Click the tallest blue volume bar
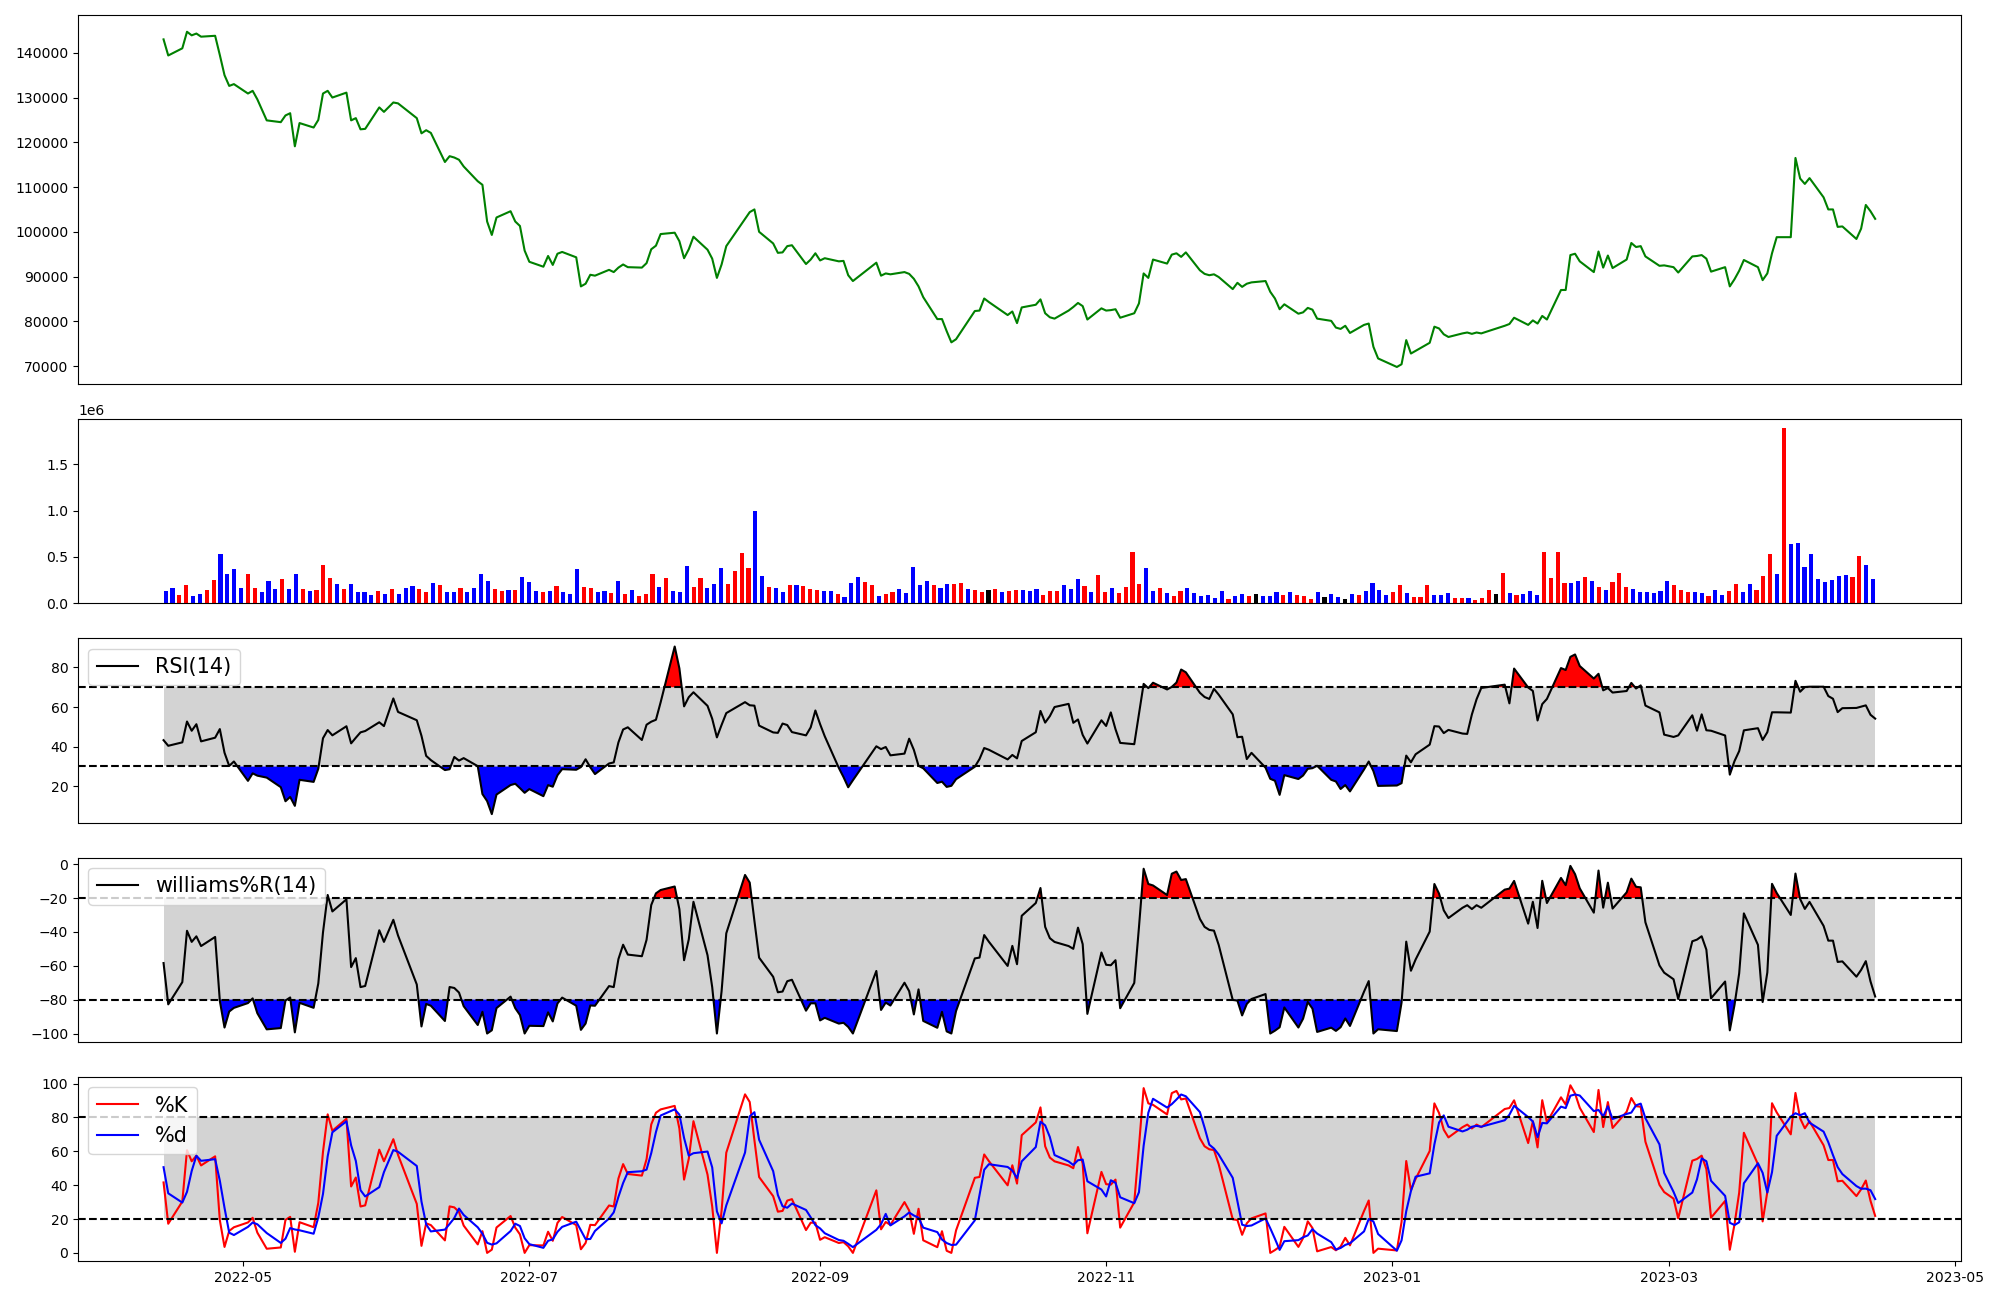This screenshot has height=1300, width=2000. pos(755,556)
